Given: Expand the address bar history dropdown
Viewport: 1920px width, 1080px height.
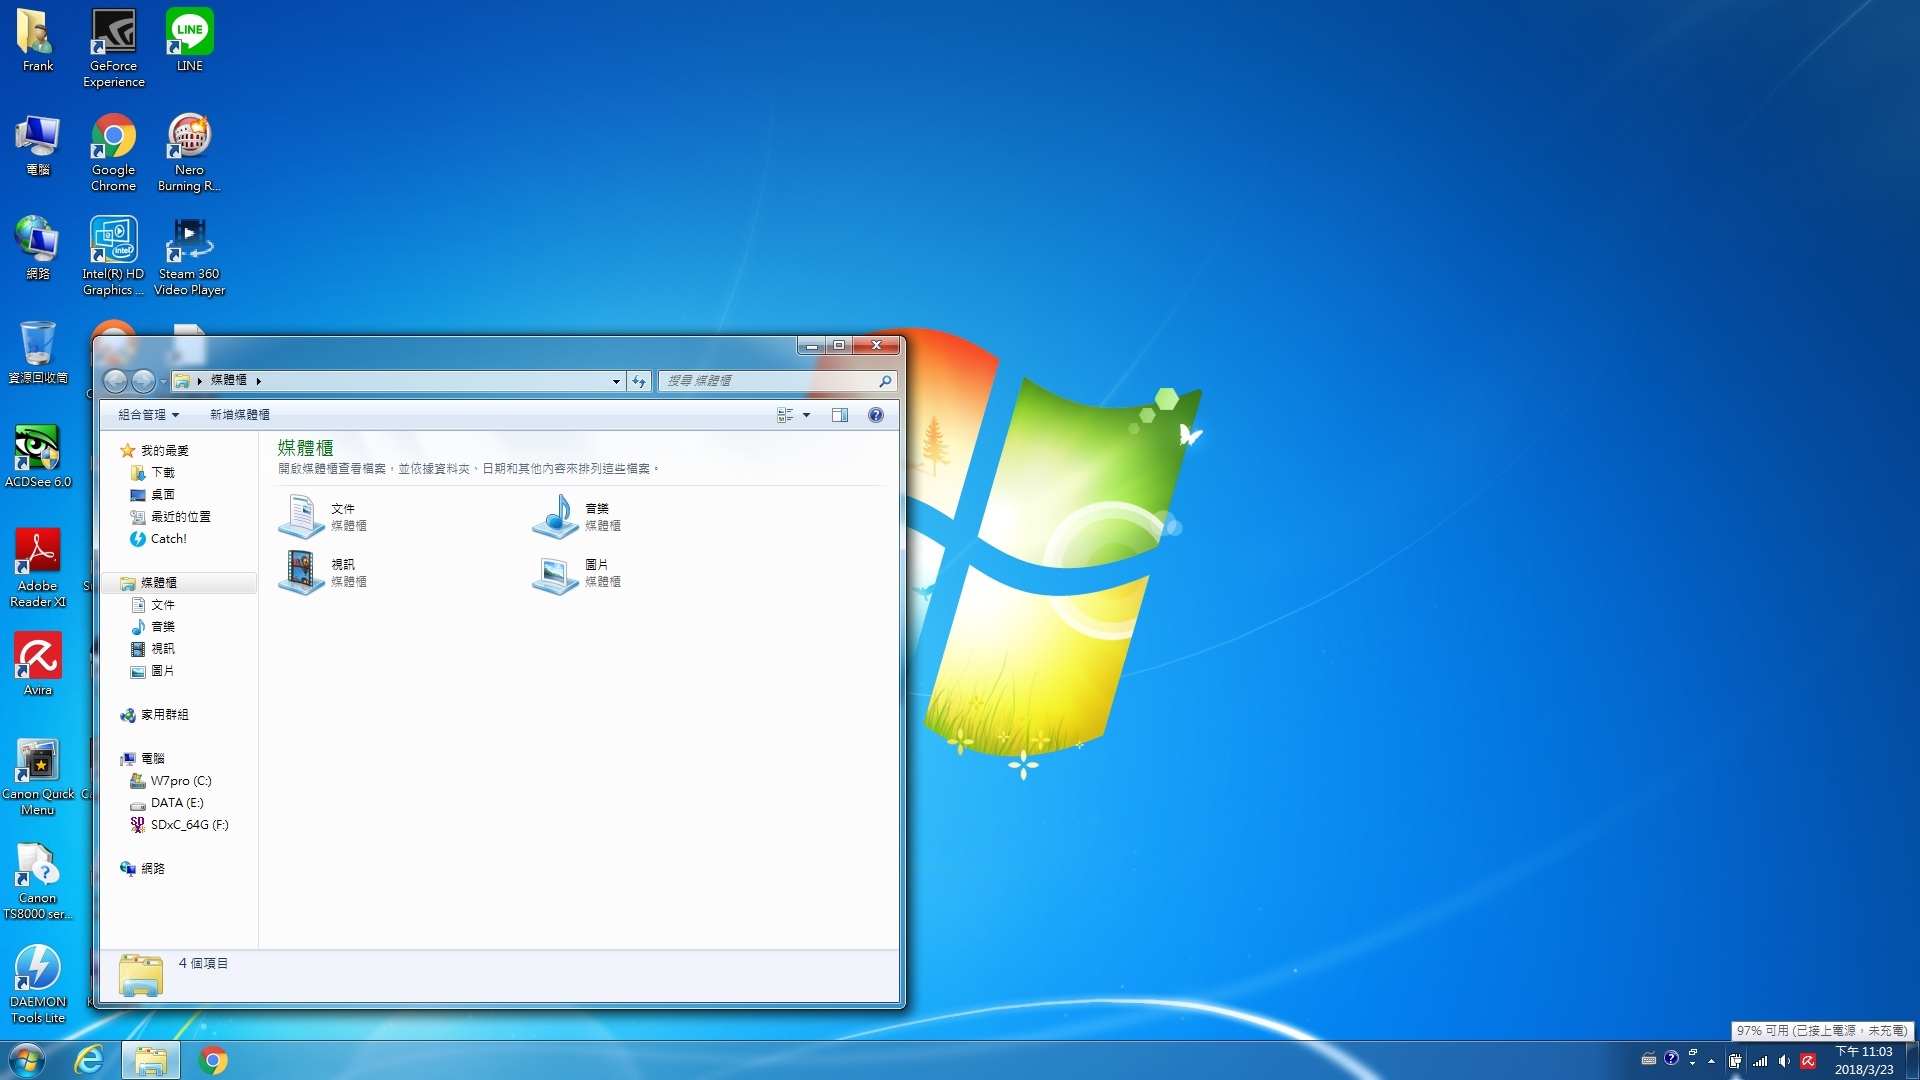Looking at the screenshot, I should 616,381.
